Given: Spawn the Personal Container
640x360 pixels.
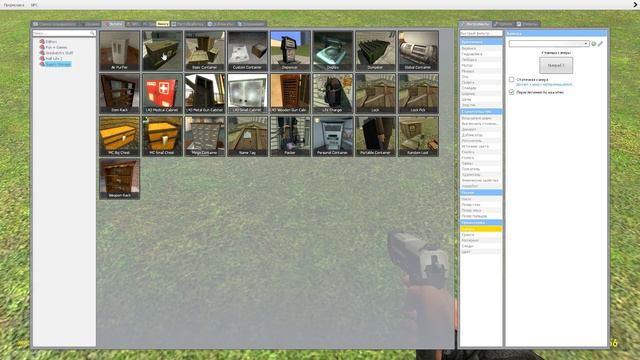Looking at the screenshot, I should pyautogui.click(x=333, y=136).
